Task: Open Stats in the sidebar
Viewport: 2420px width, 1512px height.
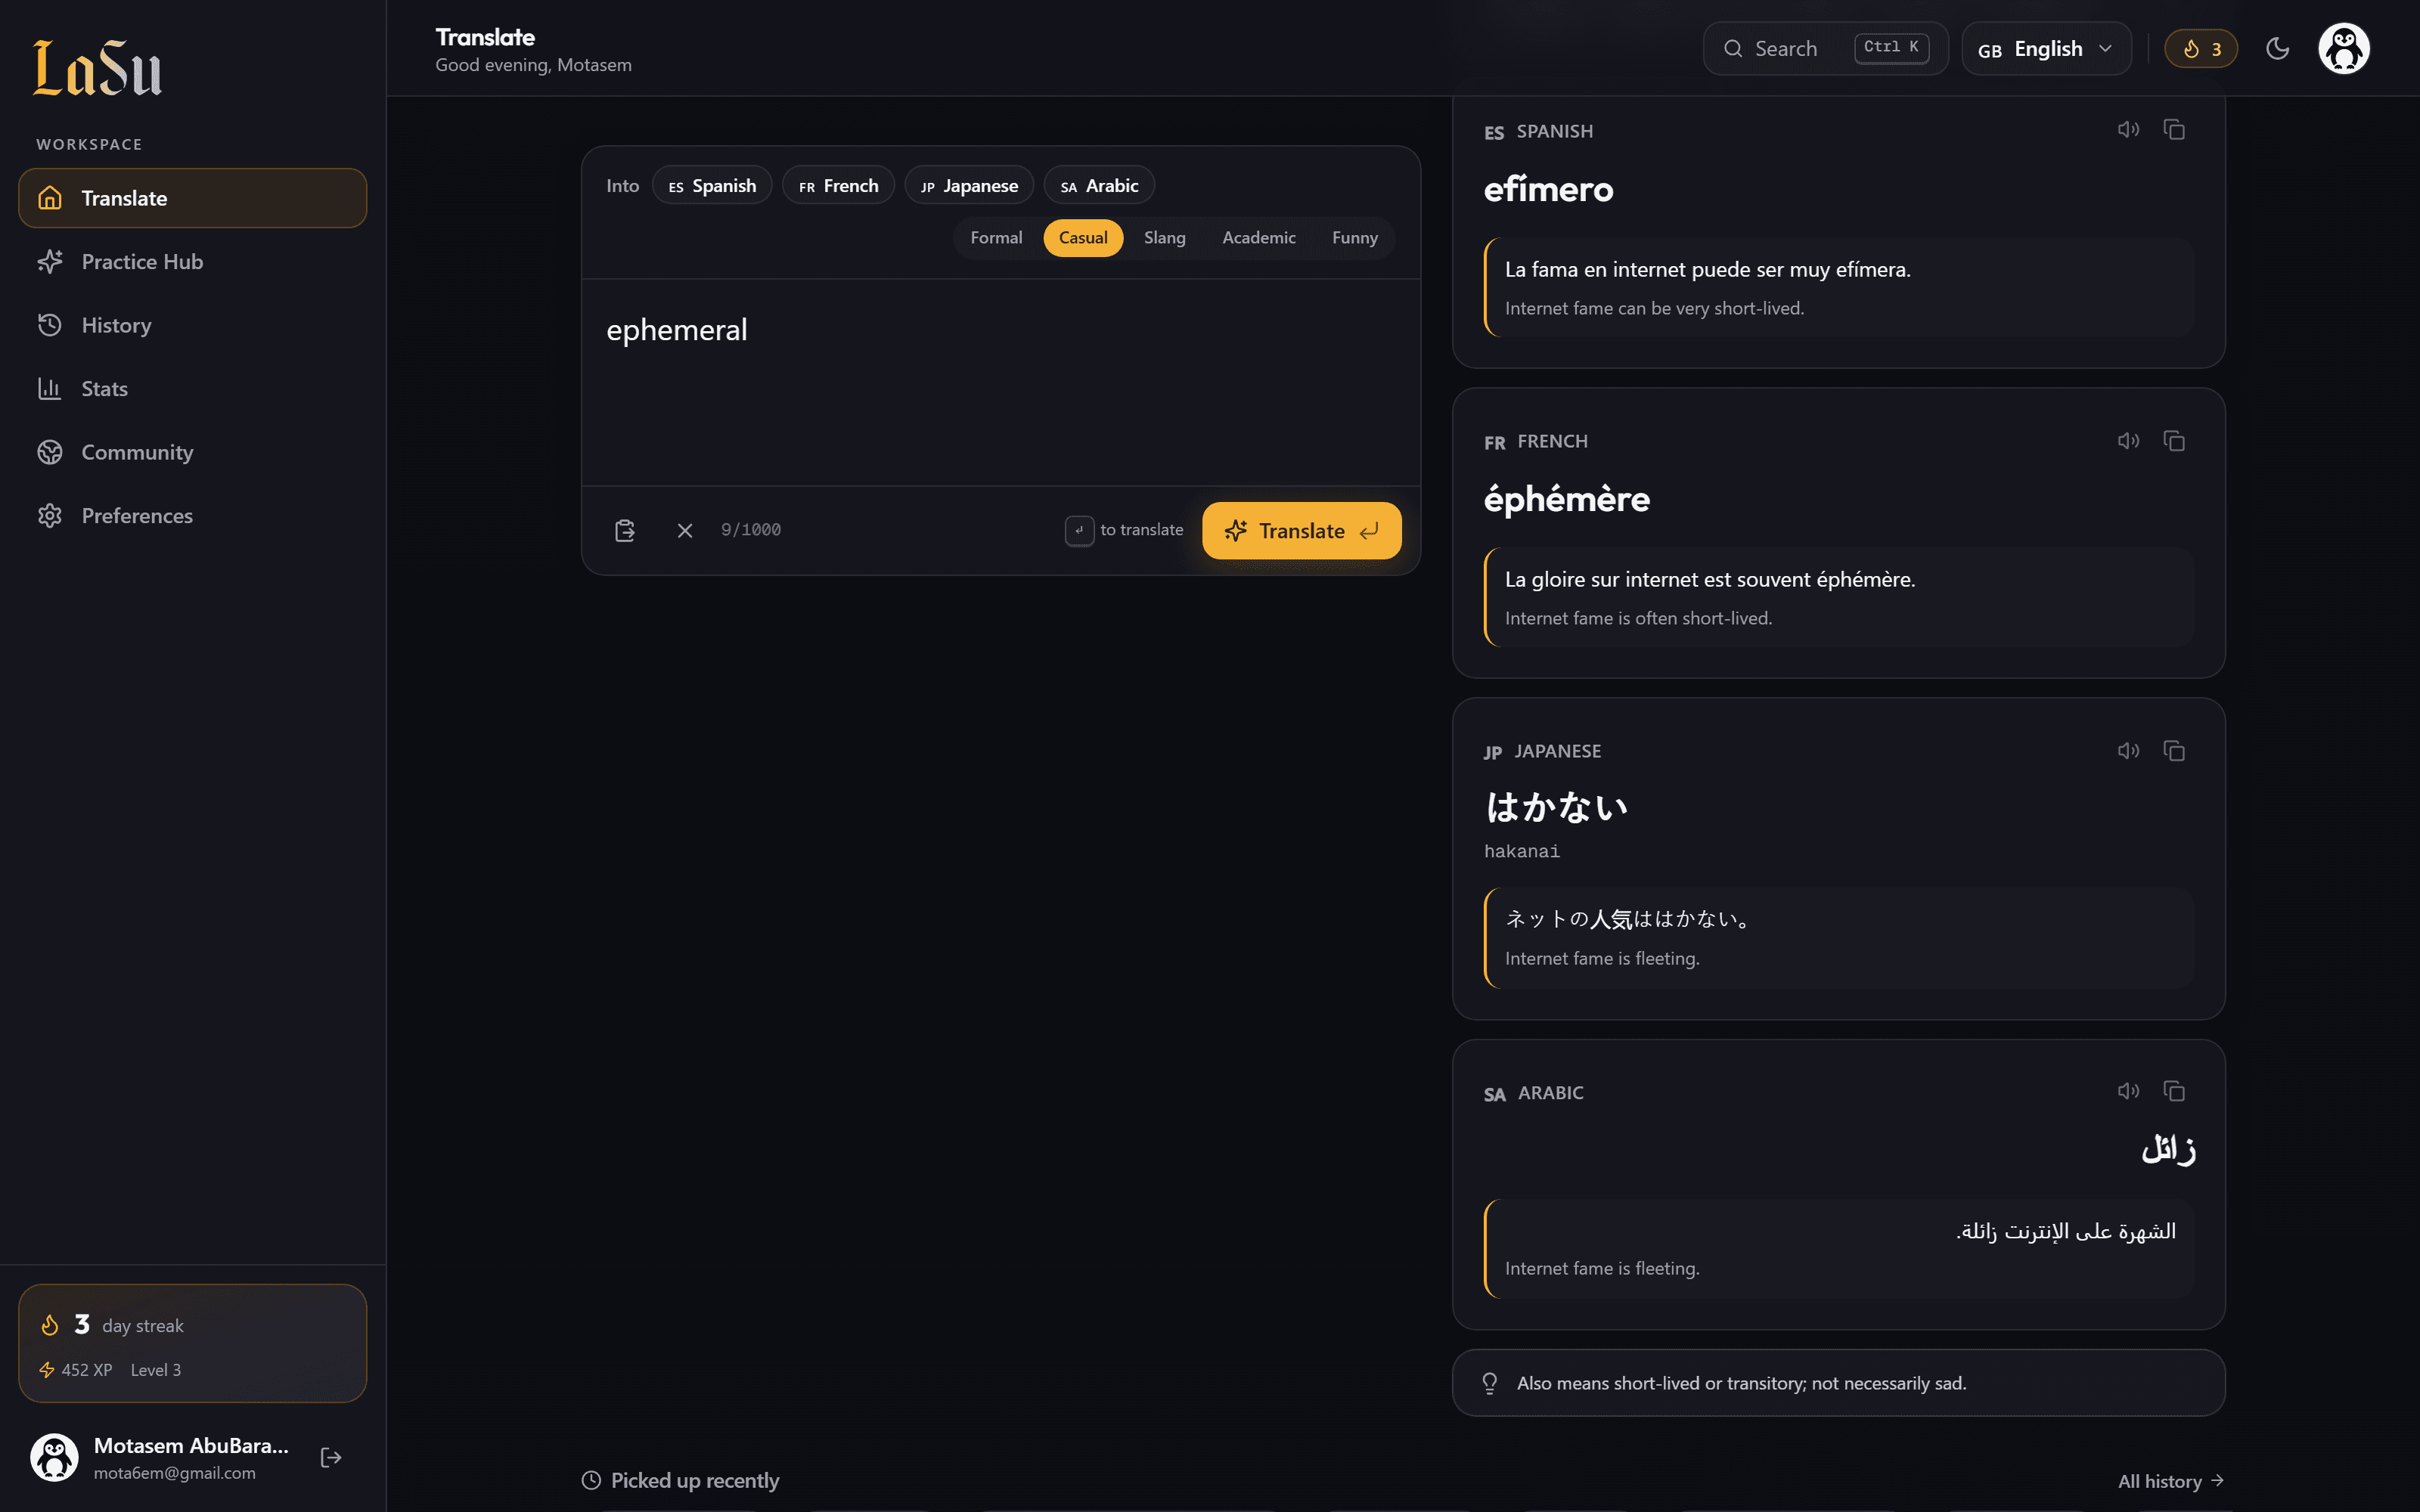Action: point(193,389)
